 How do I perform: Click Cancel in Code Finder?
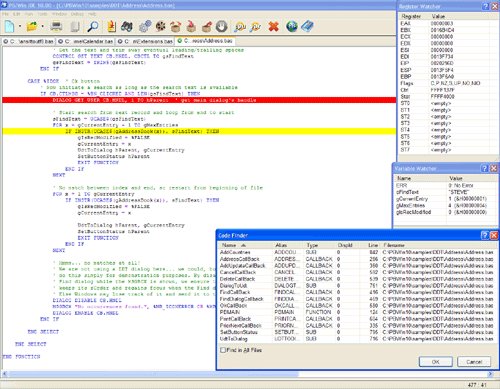(x=474, y=362)
